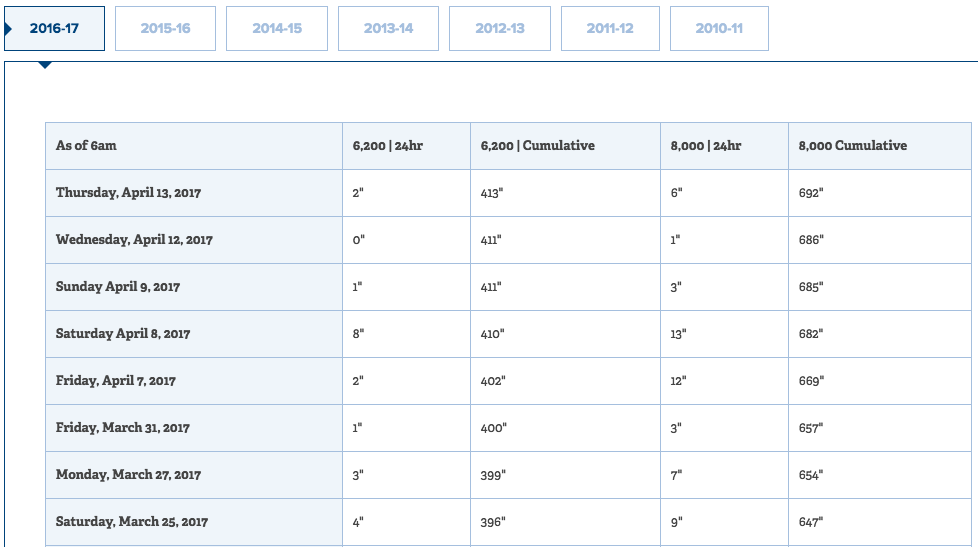Click the '6,200 | Cumulative' column header
Screen dimensions: 978x547
[x=565, y=146]
